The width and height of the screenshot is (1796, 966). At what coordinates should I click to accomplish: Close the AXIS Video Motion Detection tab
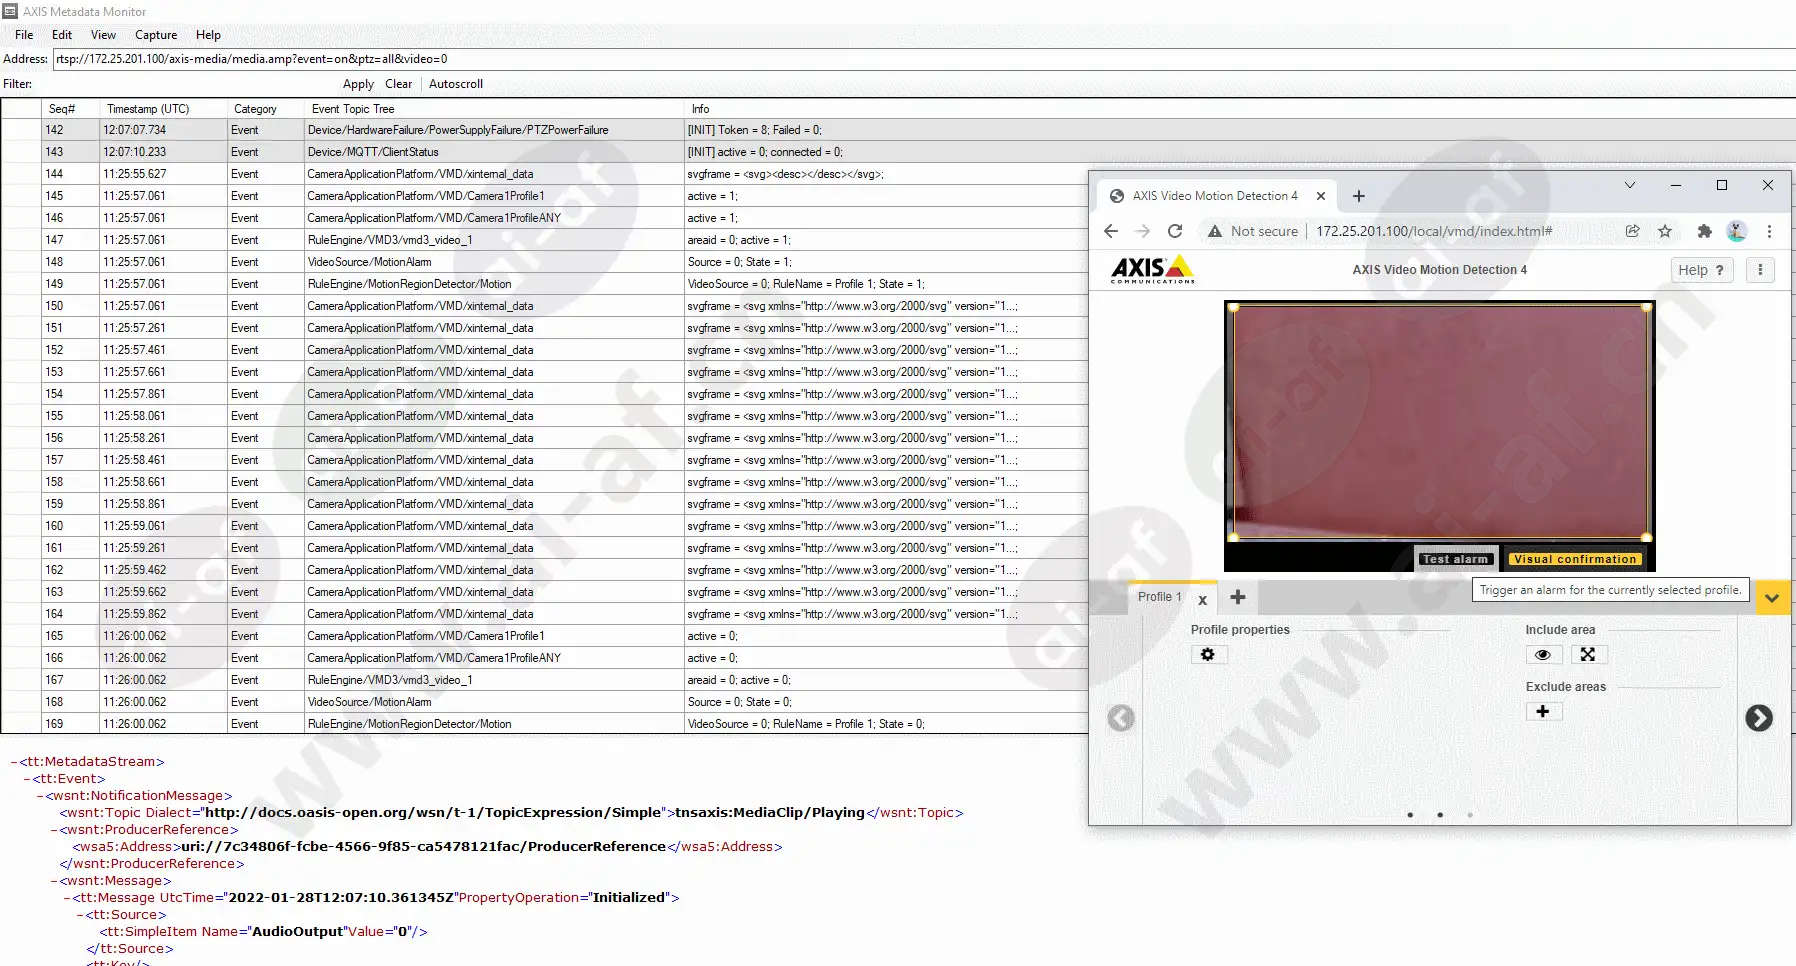point(1321,196)
